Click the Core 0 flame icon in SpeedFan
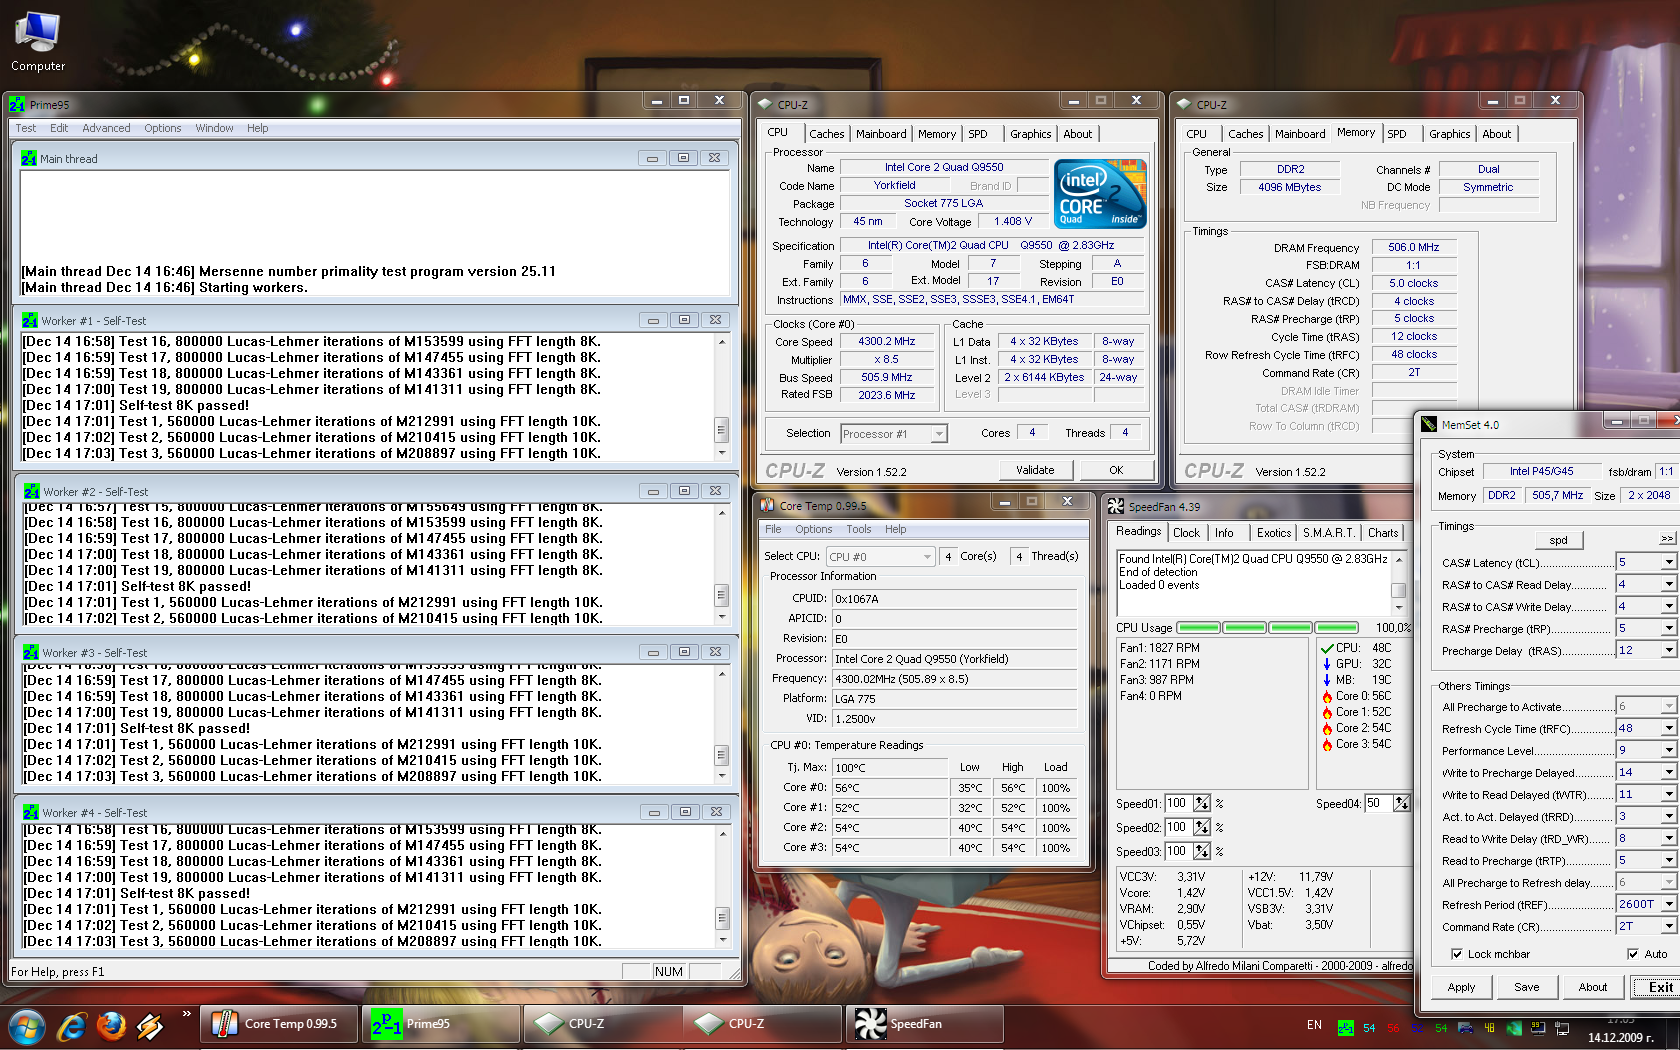 (x=1327, y=696)
